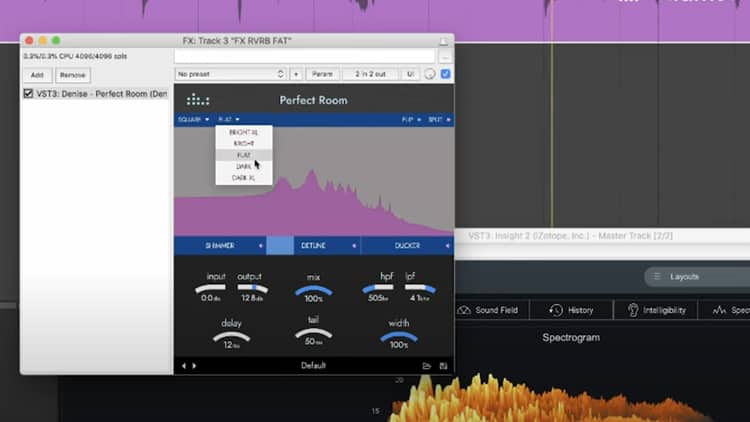Close the FLAT tone dropdown in blue bar
The height and width of the screenshot is (422, 750).
(x=229, y=119)
